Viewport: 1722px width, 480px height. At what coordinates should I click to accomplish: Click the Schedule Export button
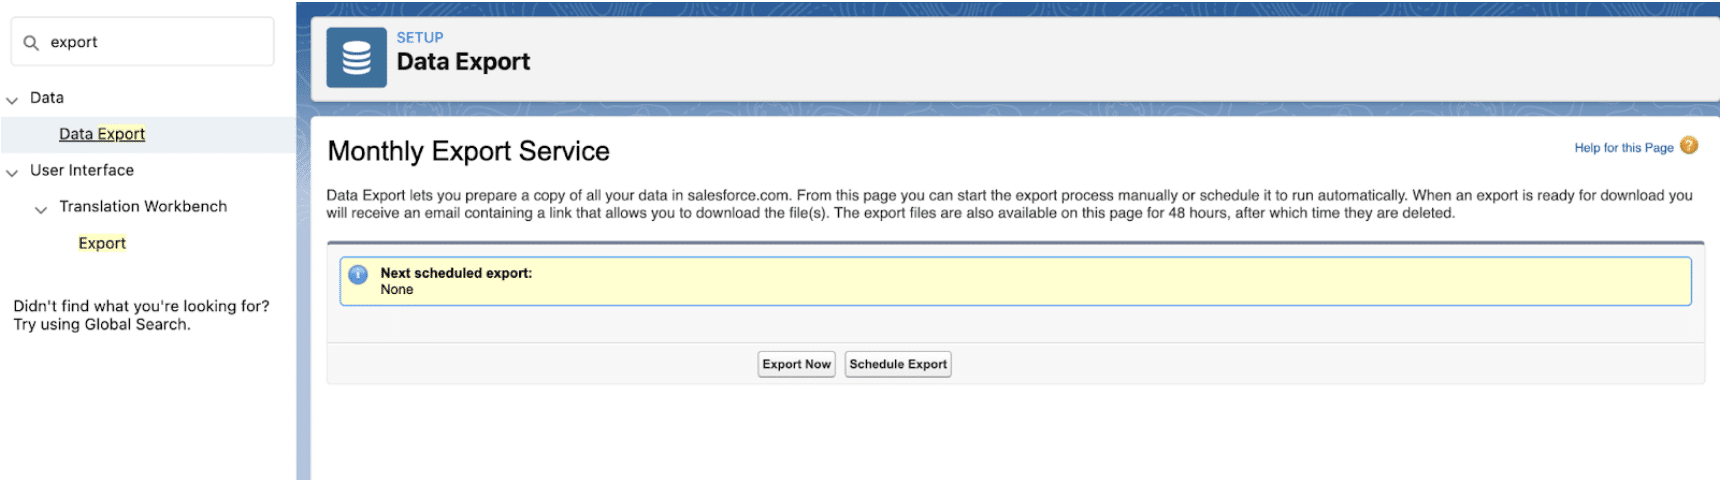(x=898, y=364)
